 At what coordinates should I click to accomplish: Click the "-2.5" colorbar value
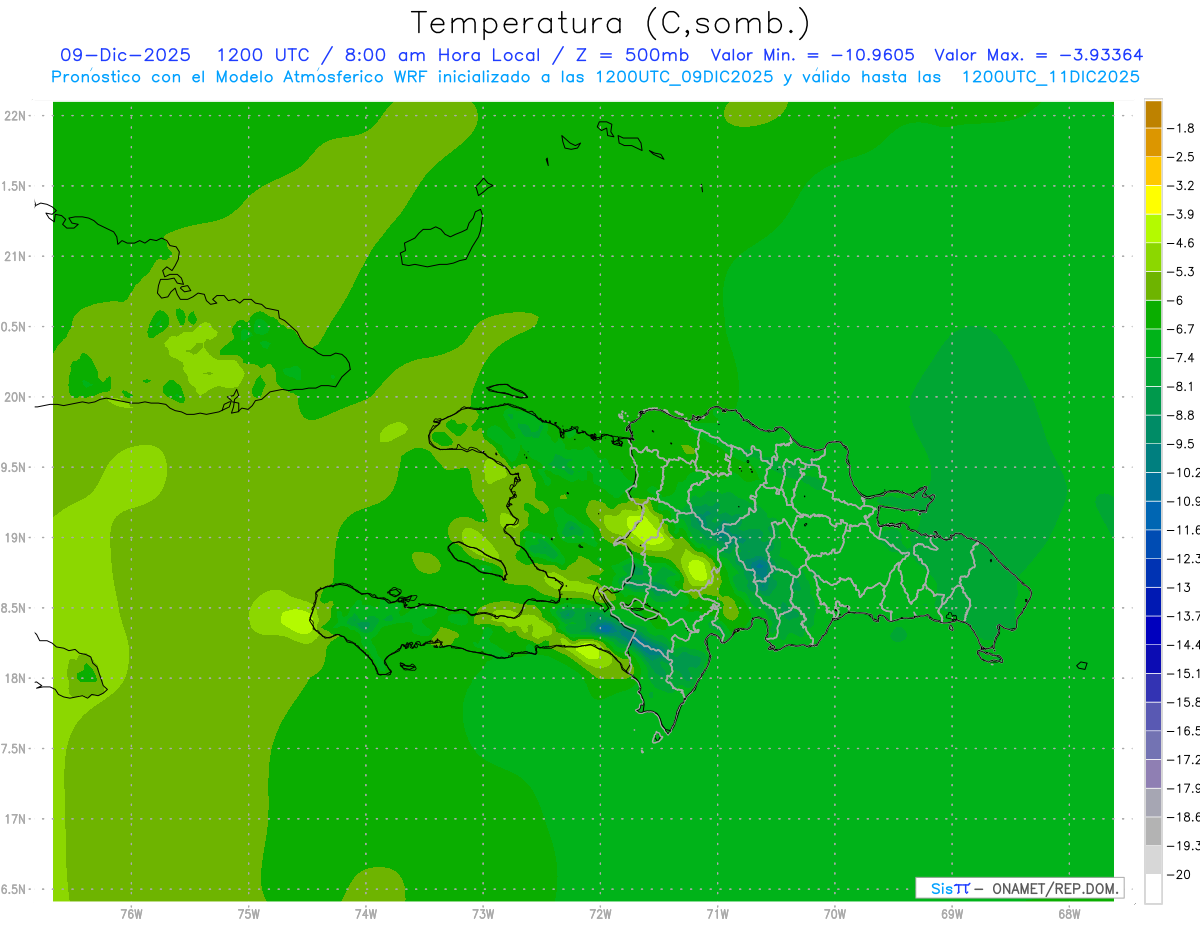click(1181, 157)
